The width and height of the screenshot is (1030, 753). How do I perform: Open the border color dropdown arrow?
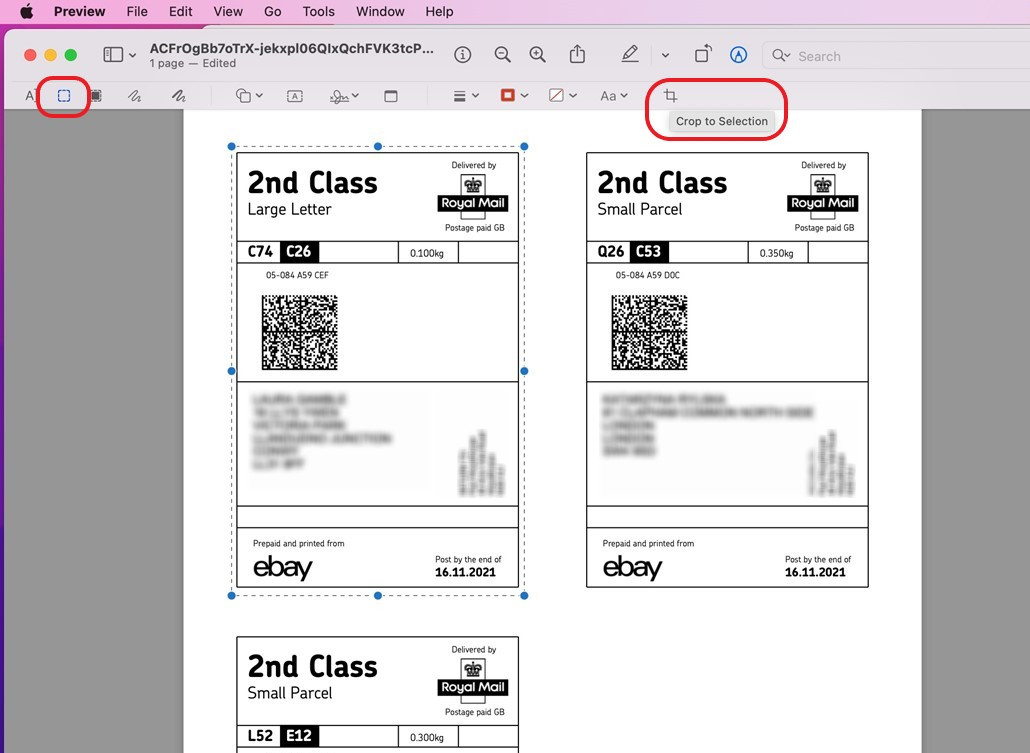(524, 95)
